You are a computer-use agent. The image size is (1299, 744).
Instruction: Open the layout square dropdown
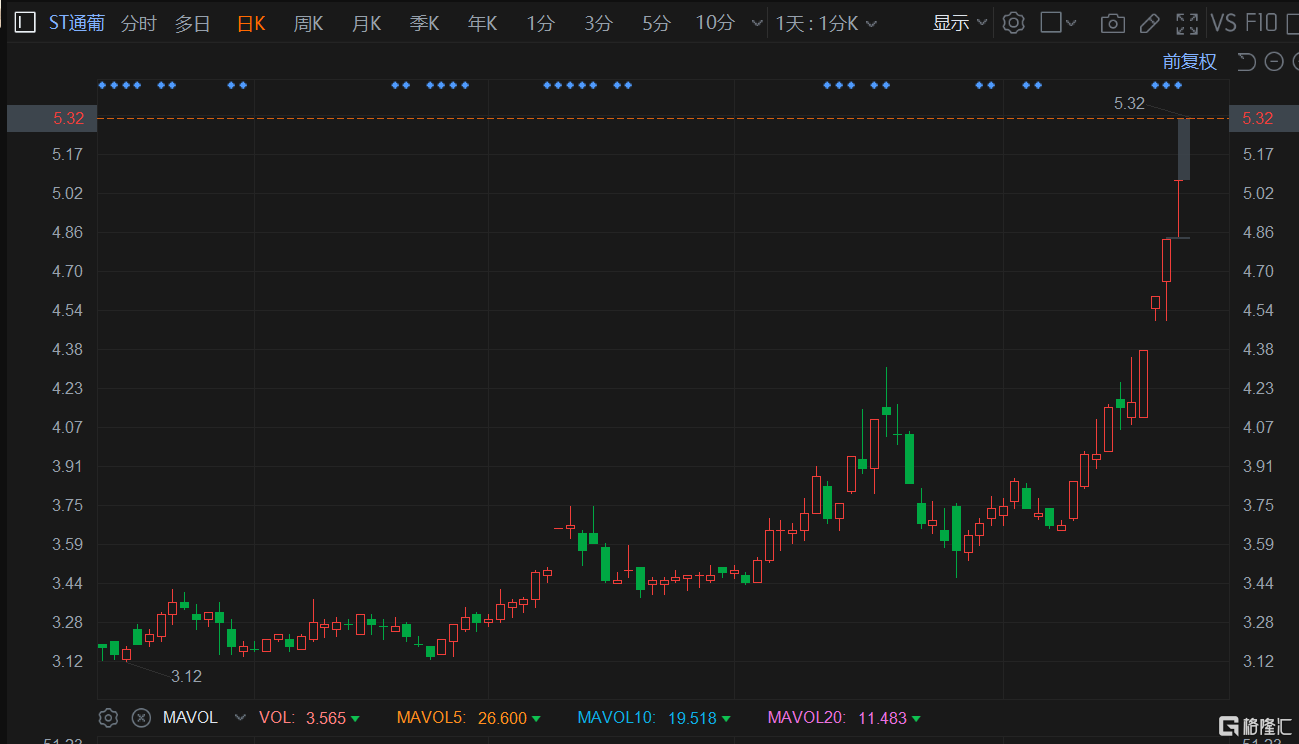[1058, 22]
